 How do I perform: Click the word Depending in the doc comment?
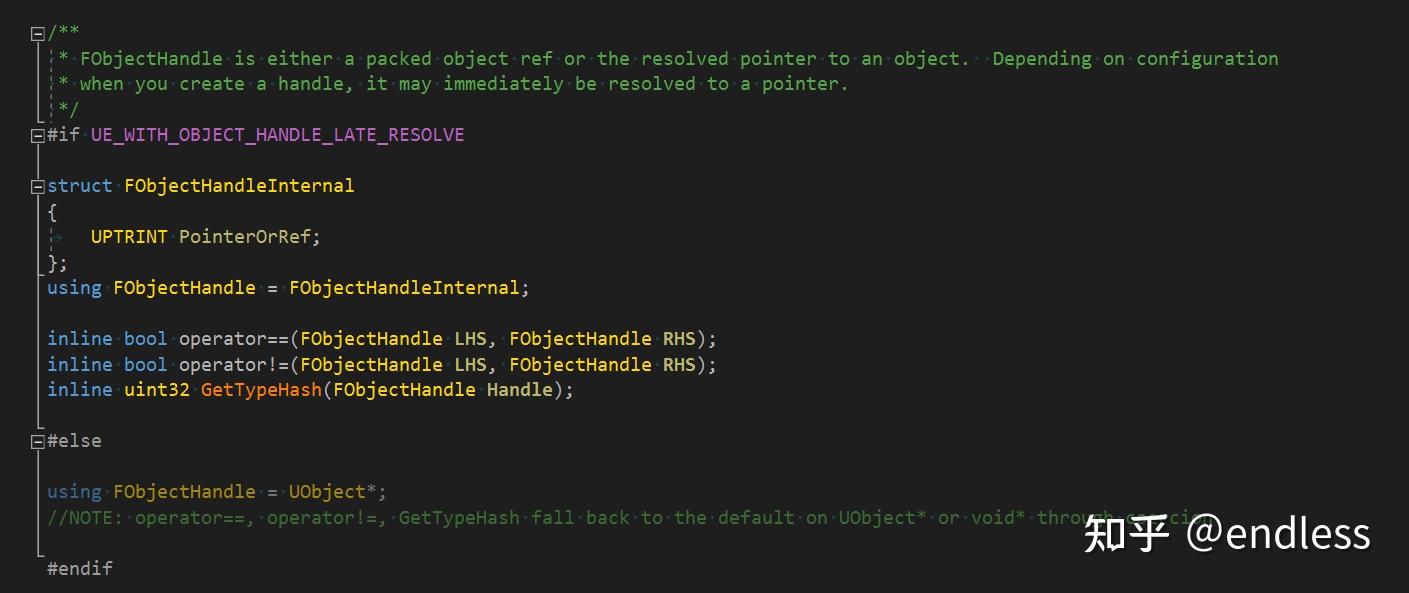[x=1041, y=58]
